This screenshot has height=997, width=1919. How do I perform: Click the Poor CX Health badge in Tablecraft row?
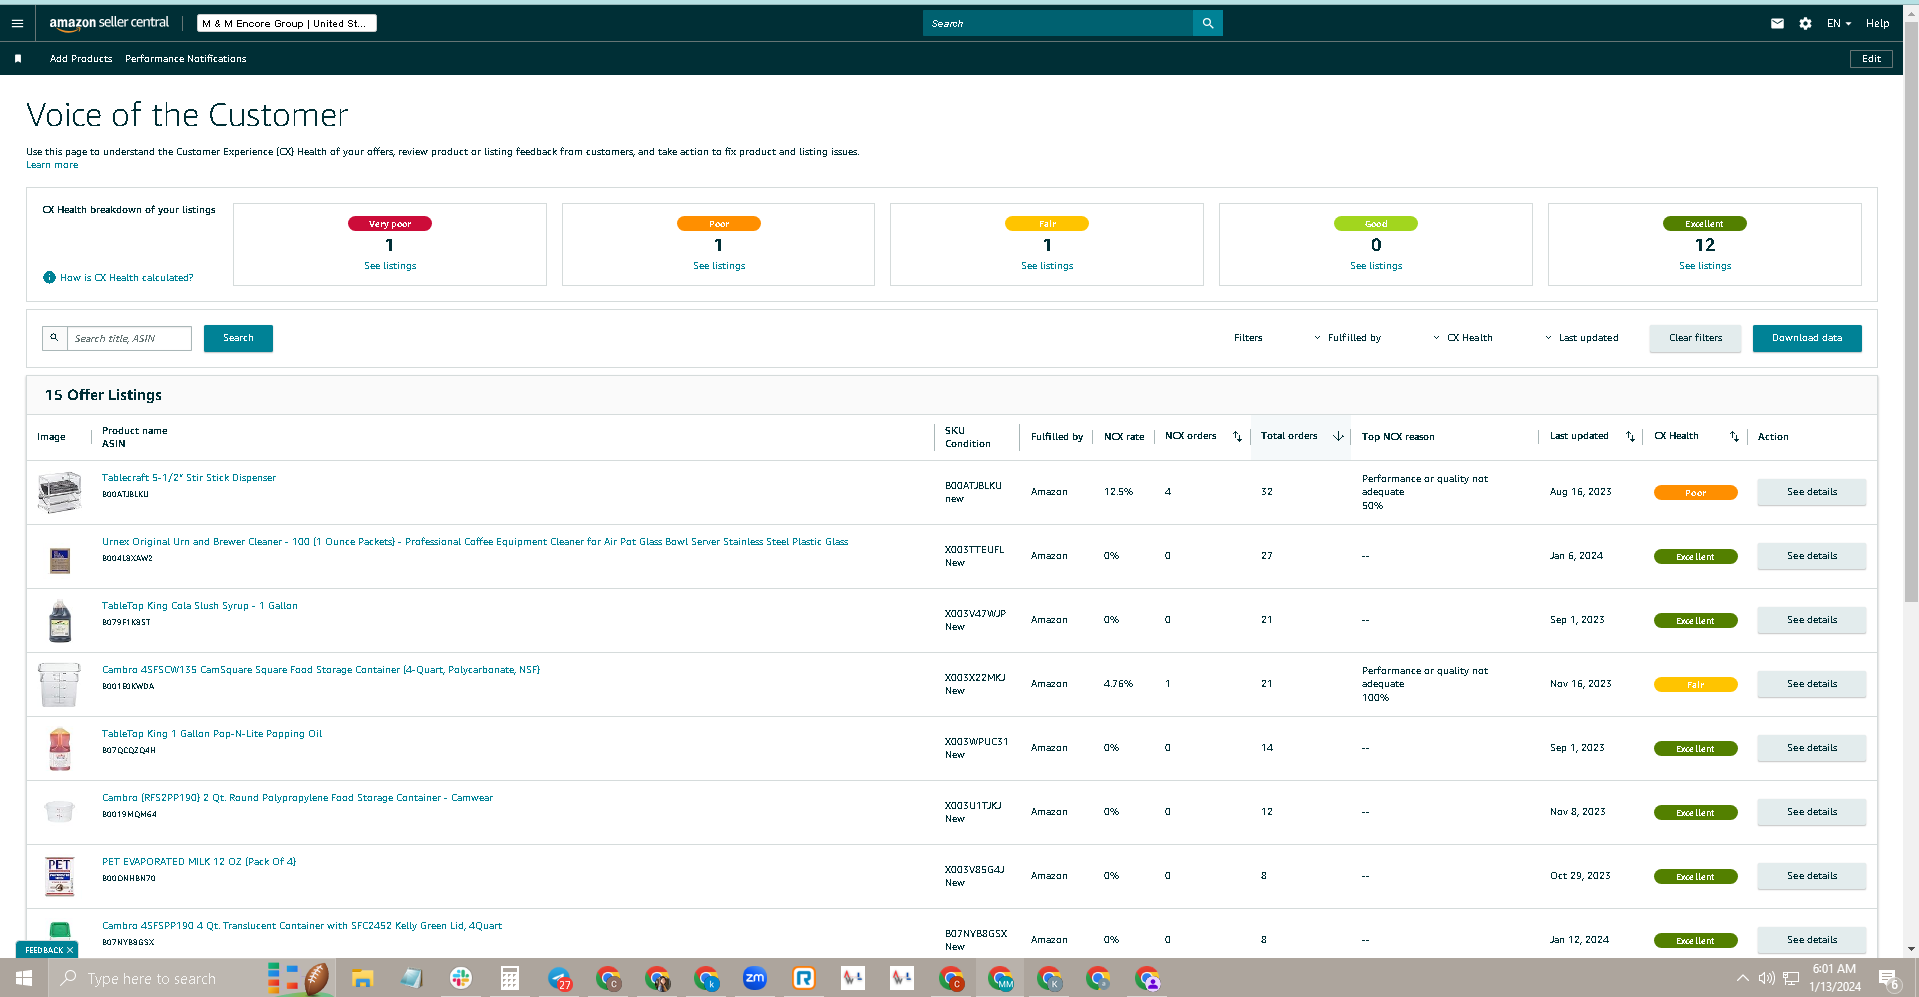pyautogui.click(x=1695, y=492)
